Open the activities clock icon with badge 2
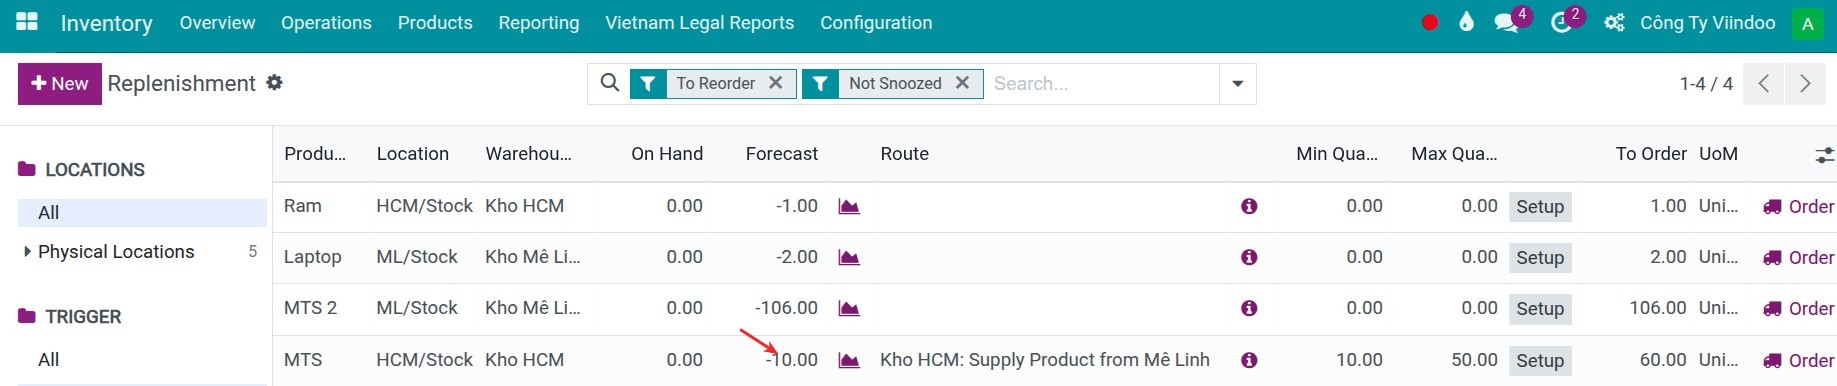The image size is (1837, 386). [1561, 22]
